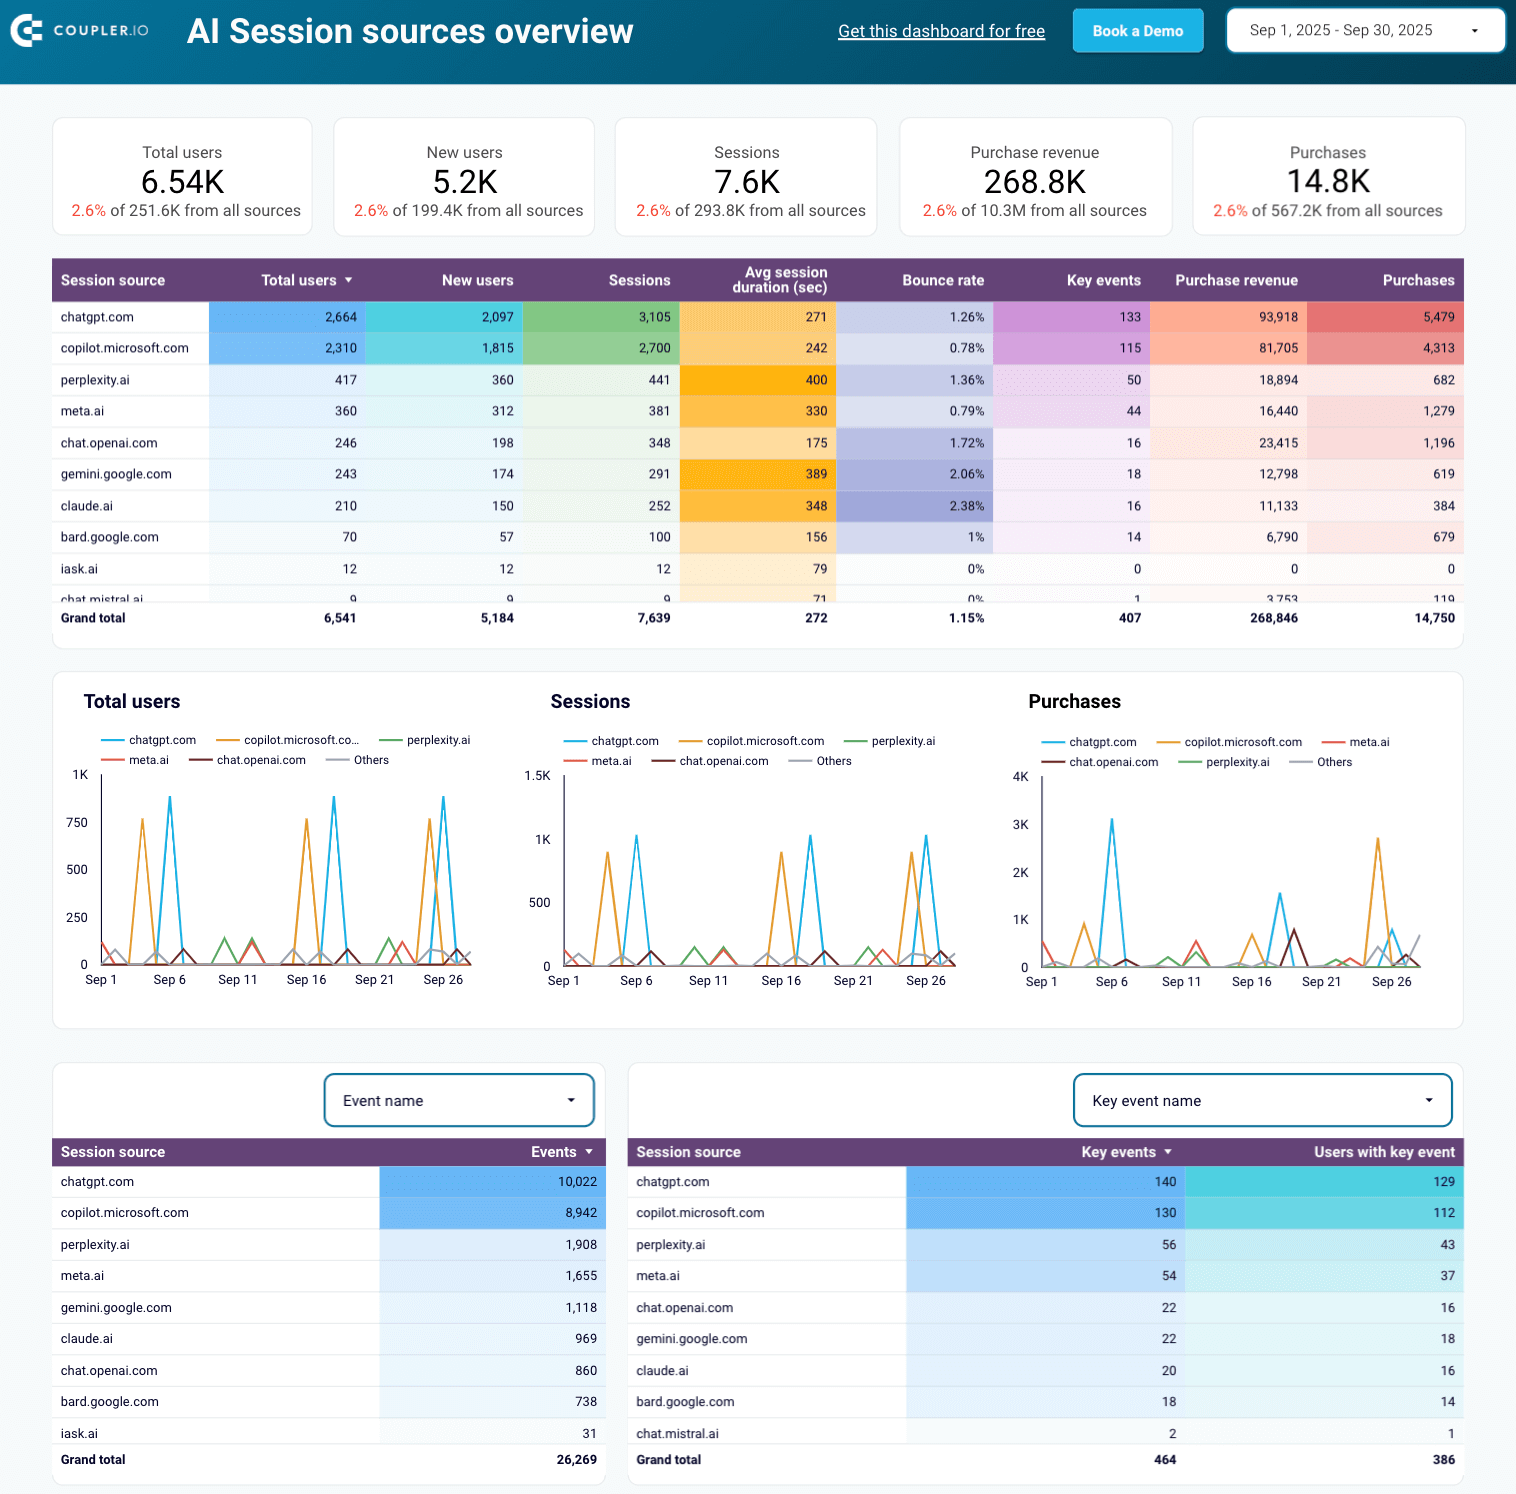Click the Total users sort arrow icon
This screenshot has height=1494, width=1516.
[x=348, y=281]
